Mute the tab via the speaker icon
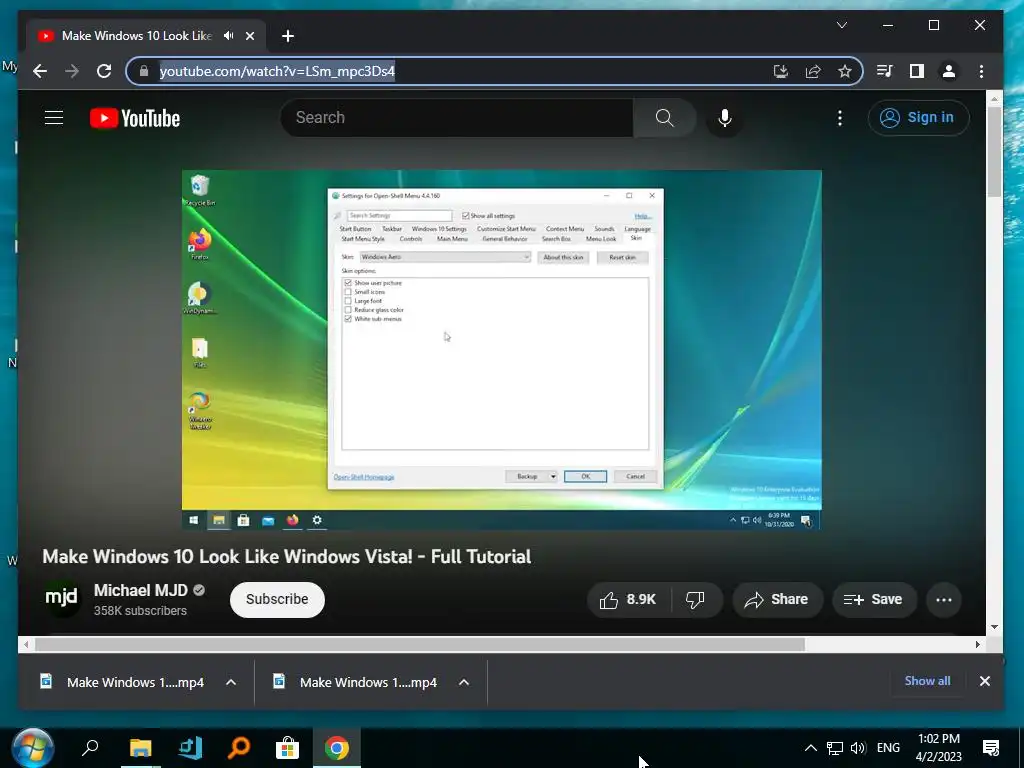This screenshot has height=768, width=1024. point(228,36)
